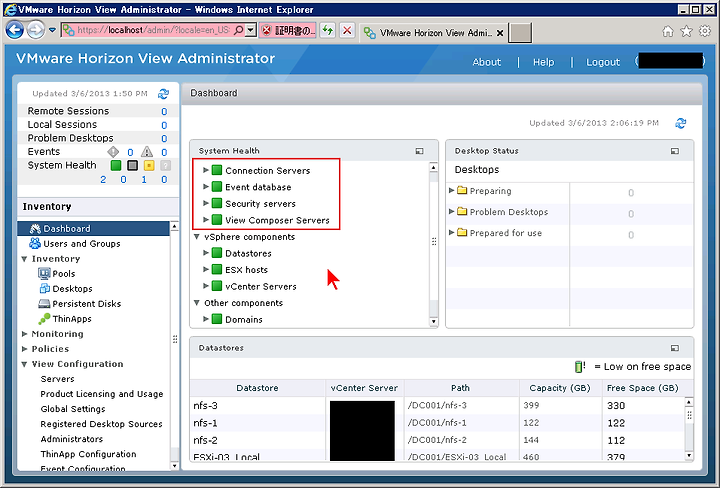Click the empty new tab button
Viewport: 720px width, 488px height.
coord(520,33)
